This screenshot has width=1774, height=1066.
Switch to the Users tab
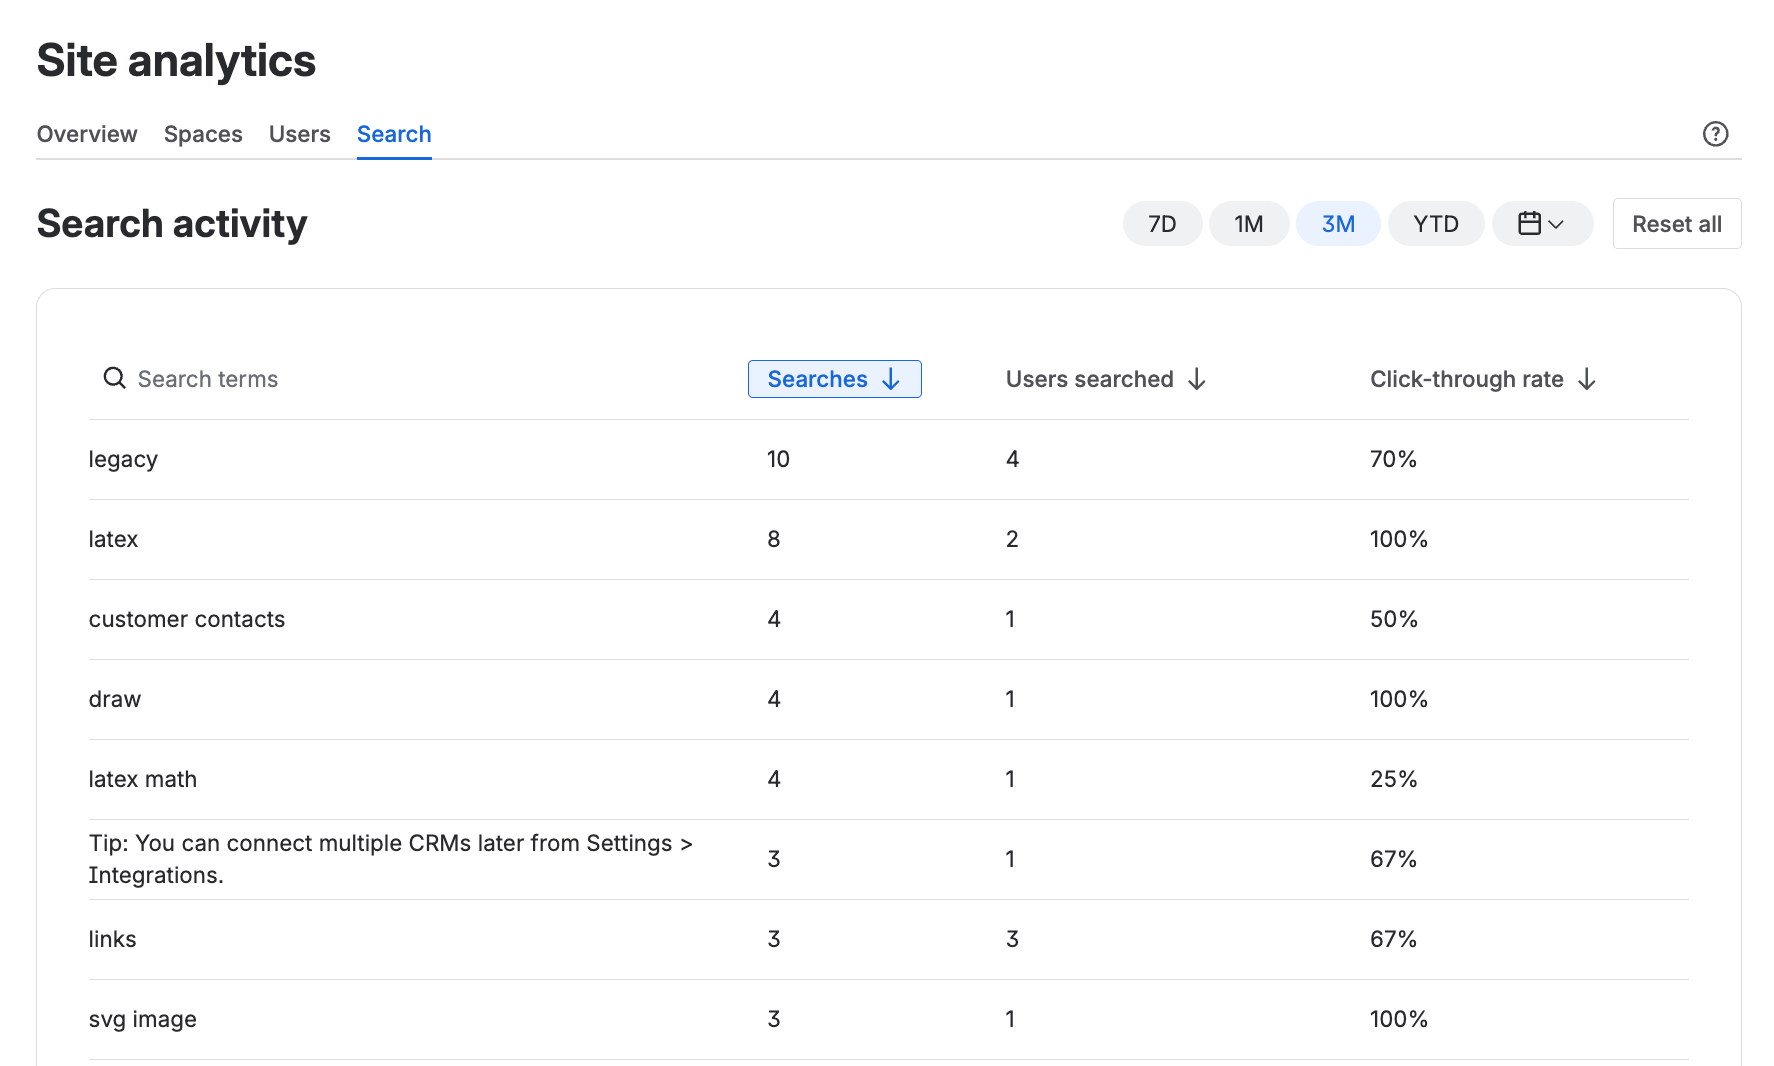(299, 133)
